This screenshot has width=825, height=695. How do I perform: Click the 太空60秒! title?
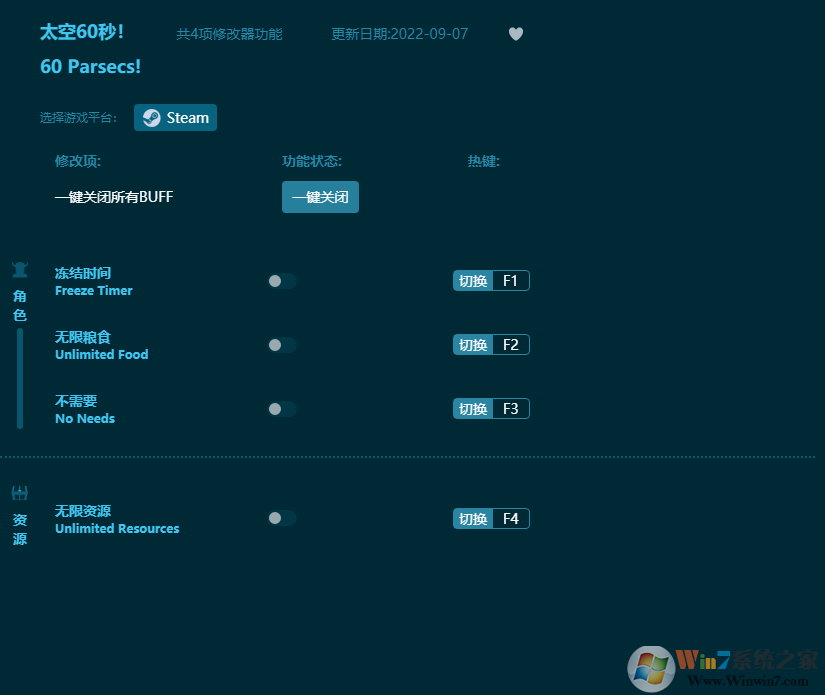pos(82,32)
